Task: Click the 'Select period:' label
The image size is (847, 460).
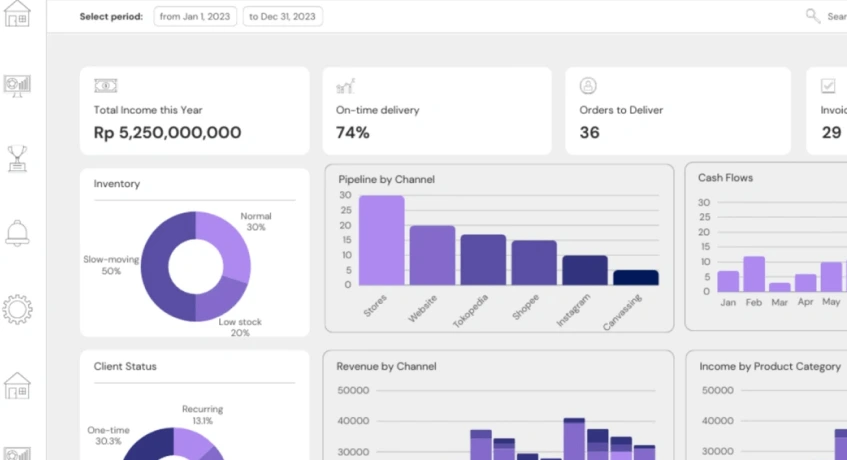Action: [111, 17]
